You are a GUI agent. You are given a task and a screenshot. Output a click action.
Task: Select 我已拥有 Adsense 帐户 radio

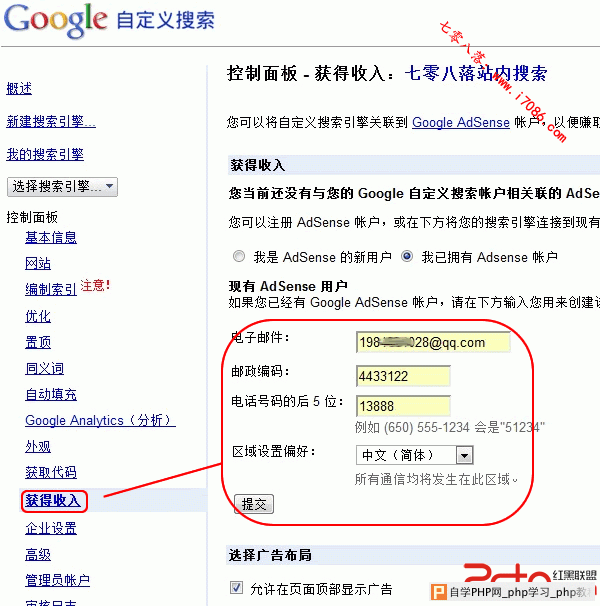(x=407, y=256)
